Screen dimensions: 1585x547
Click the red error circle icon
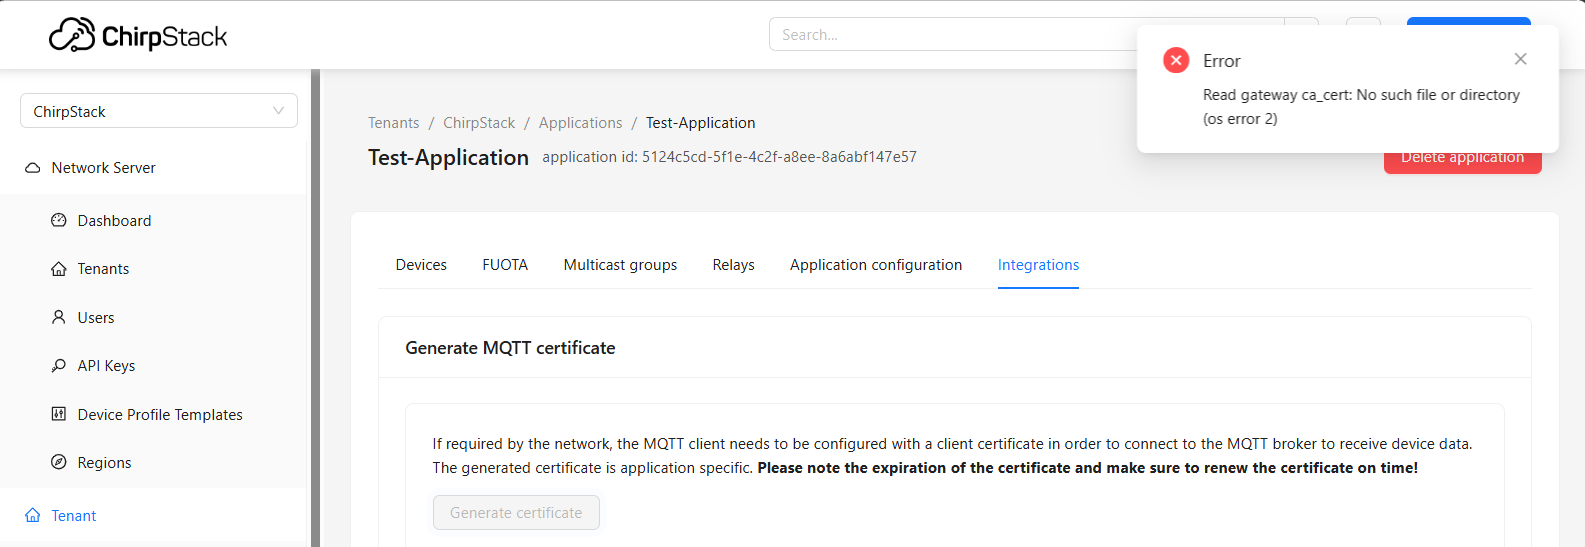(1176, 60)
